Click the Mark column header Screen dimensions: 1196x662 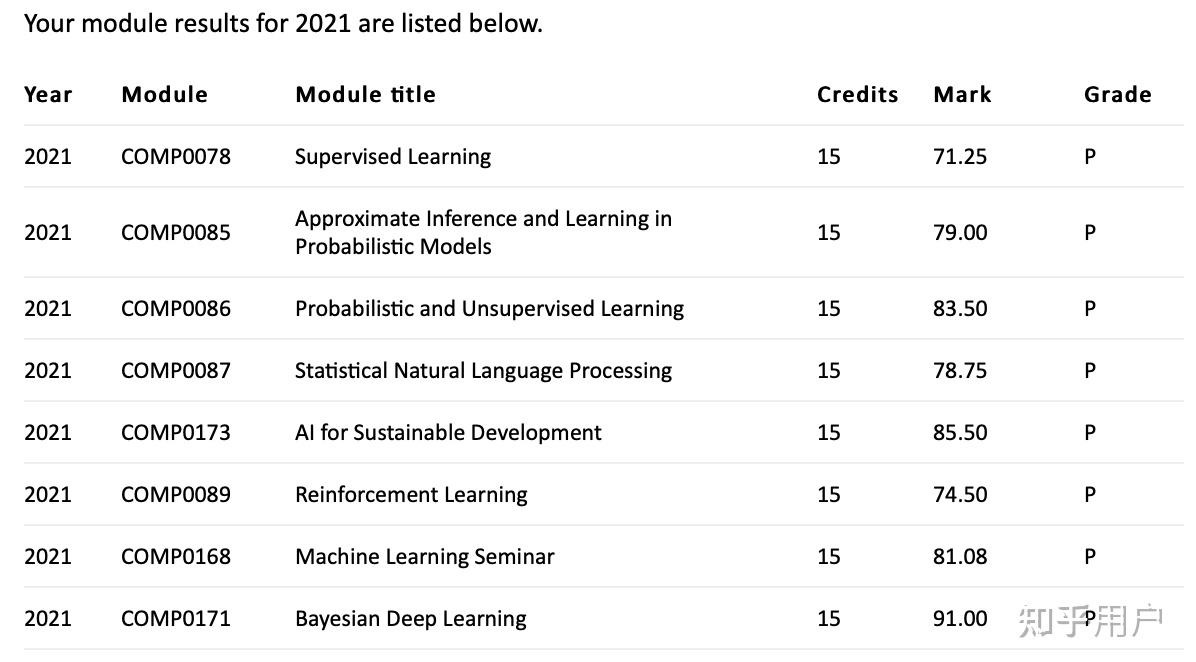coord(962,95)
